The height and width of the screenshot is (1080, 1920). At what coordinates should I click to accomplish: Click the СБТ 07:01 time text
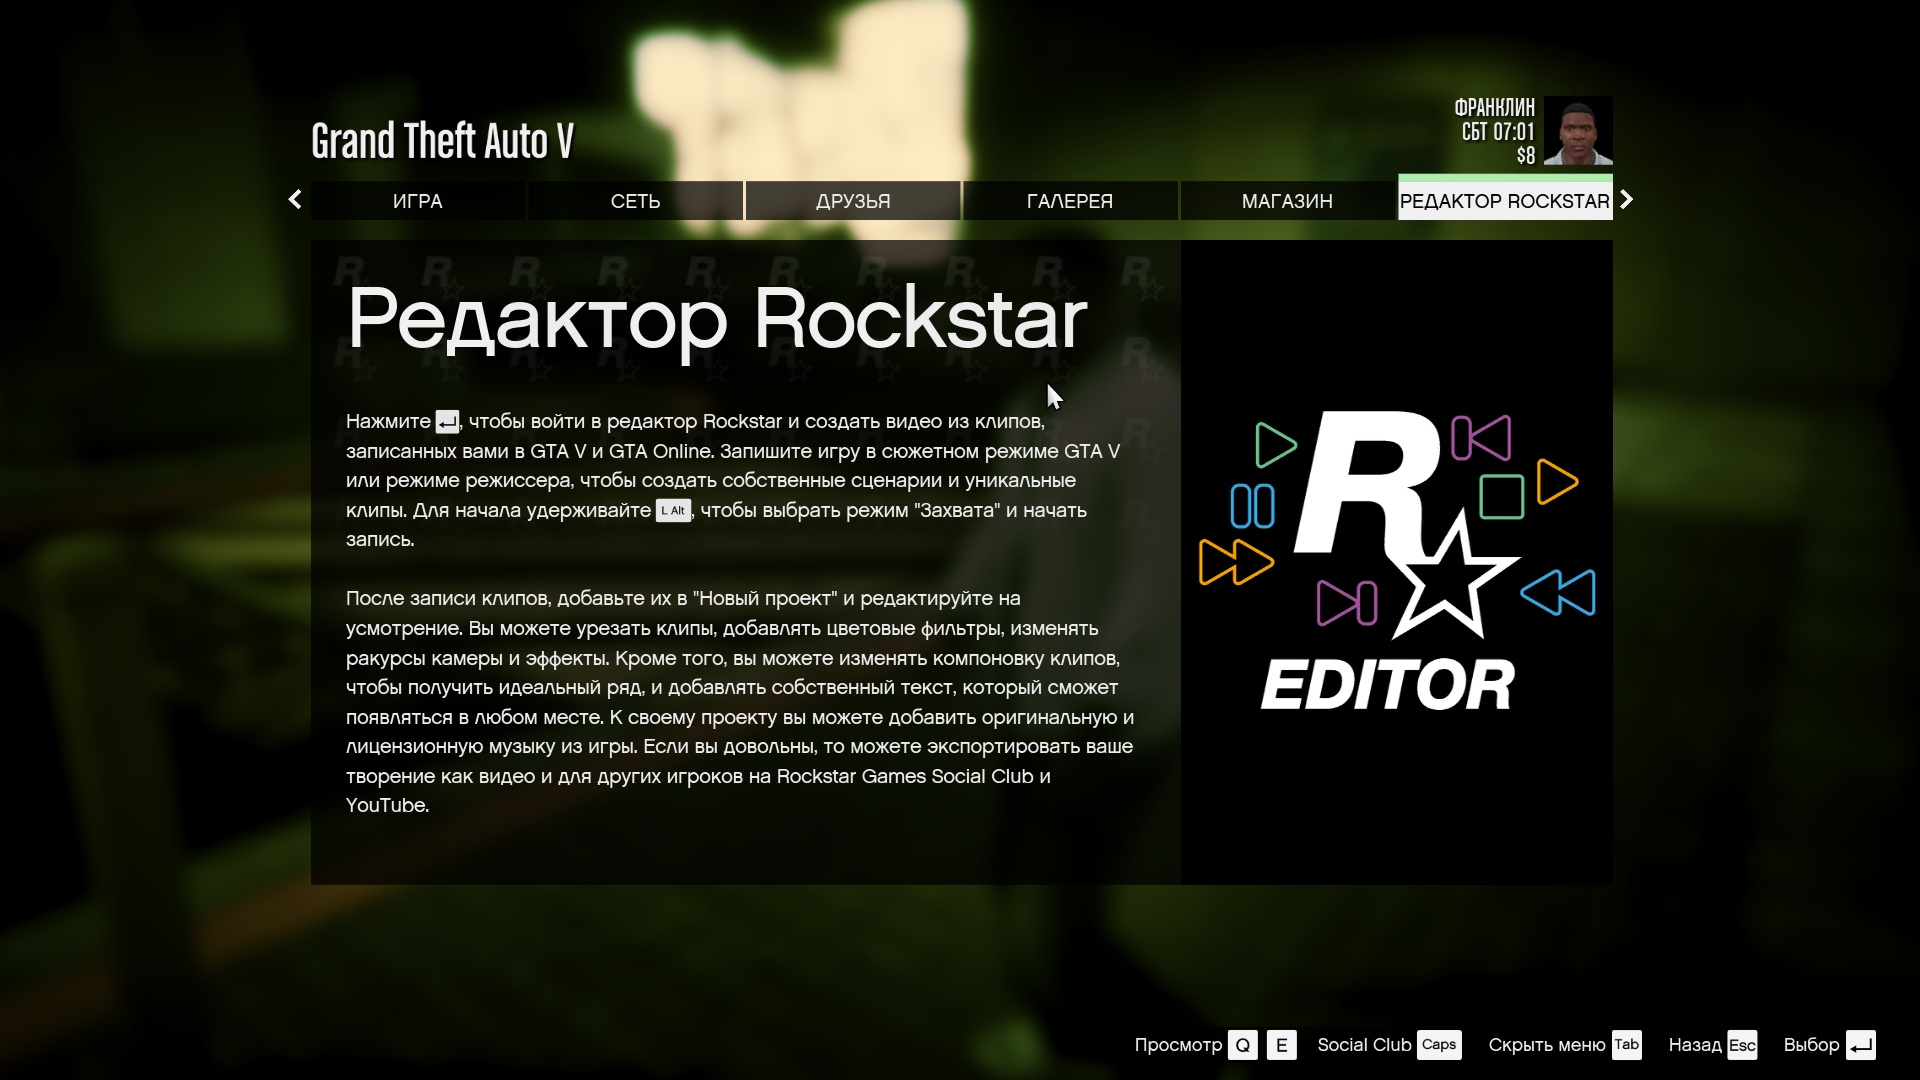pos(1497,132)
